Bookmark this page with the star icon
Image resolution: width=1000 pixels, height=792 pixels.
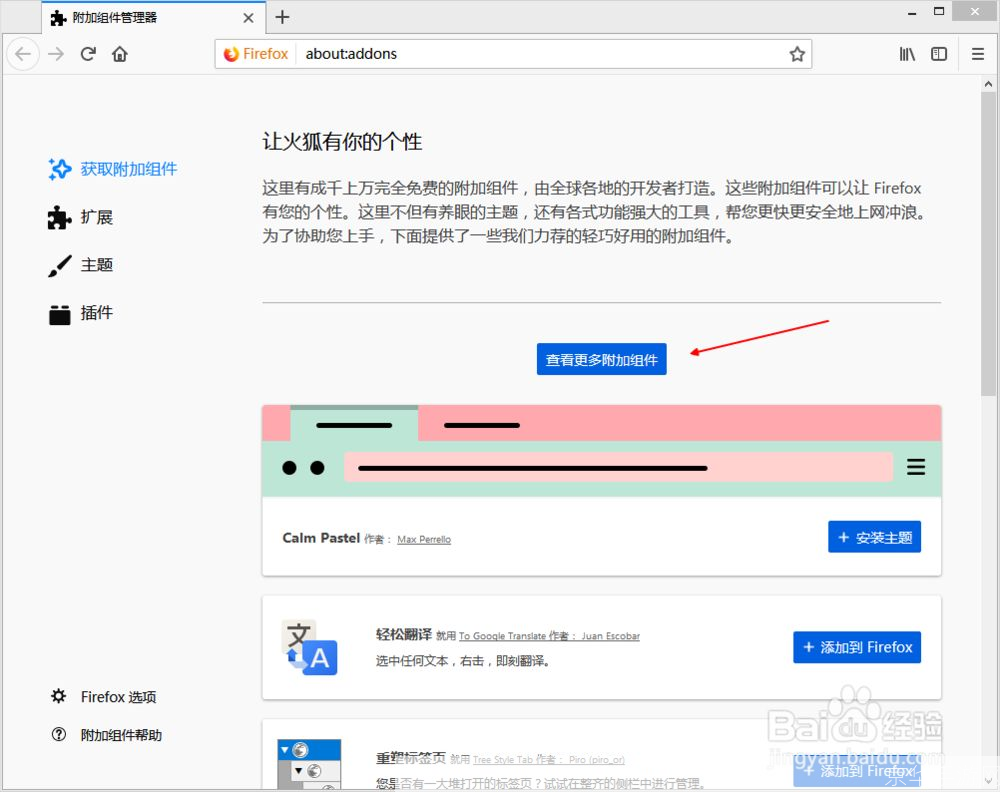(797, 54)
